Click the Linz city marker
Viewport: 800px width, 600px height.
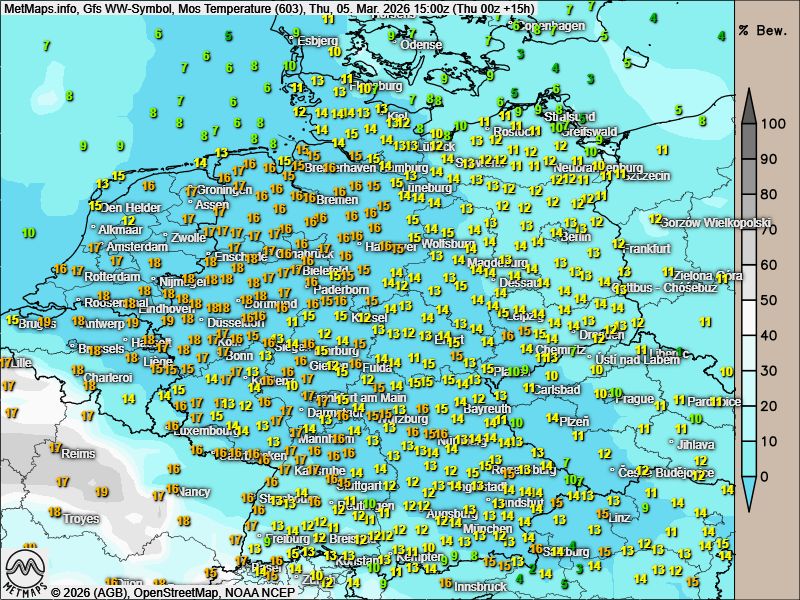click(x=603, y=517)
